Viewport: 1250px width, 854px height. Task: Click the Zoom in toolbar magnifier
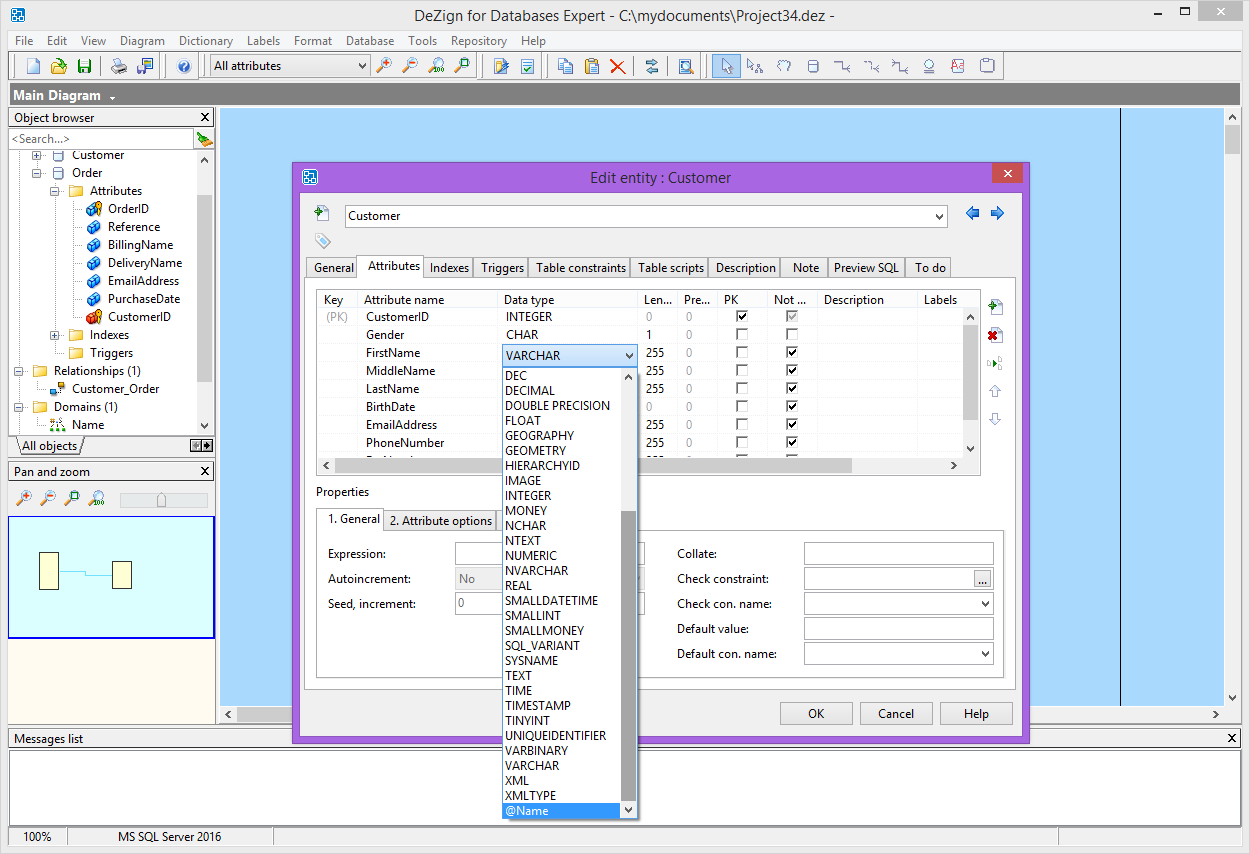(x=384, y=66)
